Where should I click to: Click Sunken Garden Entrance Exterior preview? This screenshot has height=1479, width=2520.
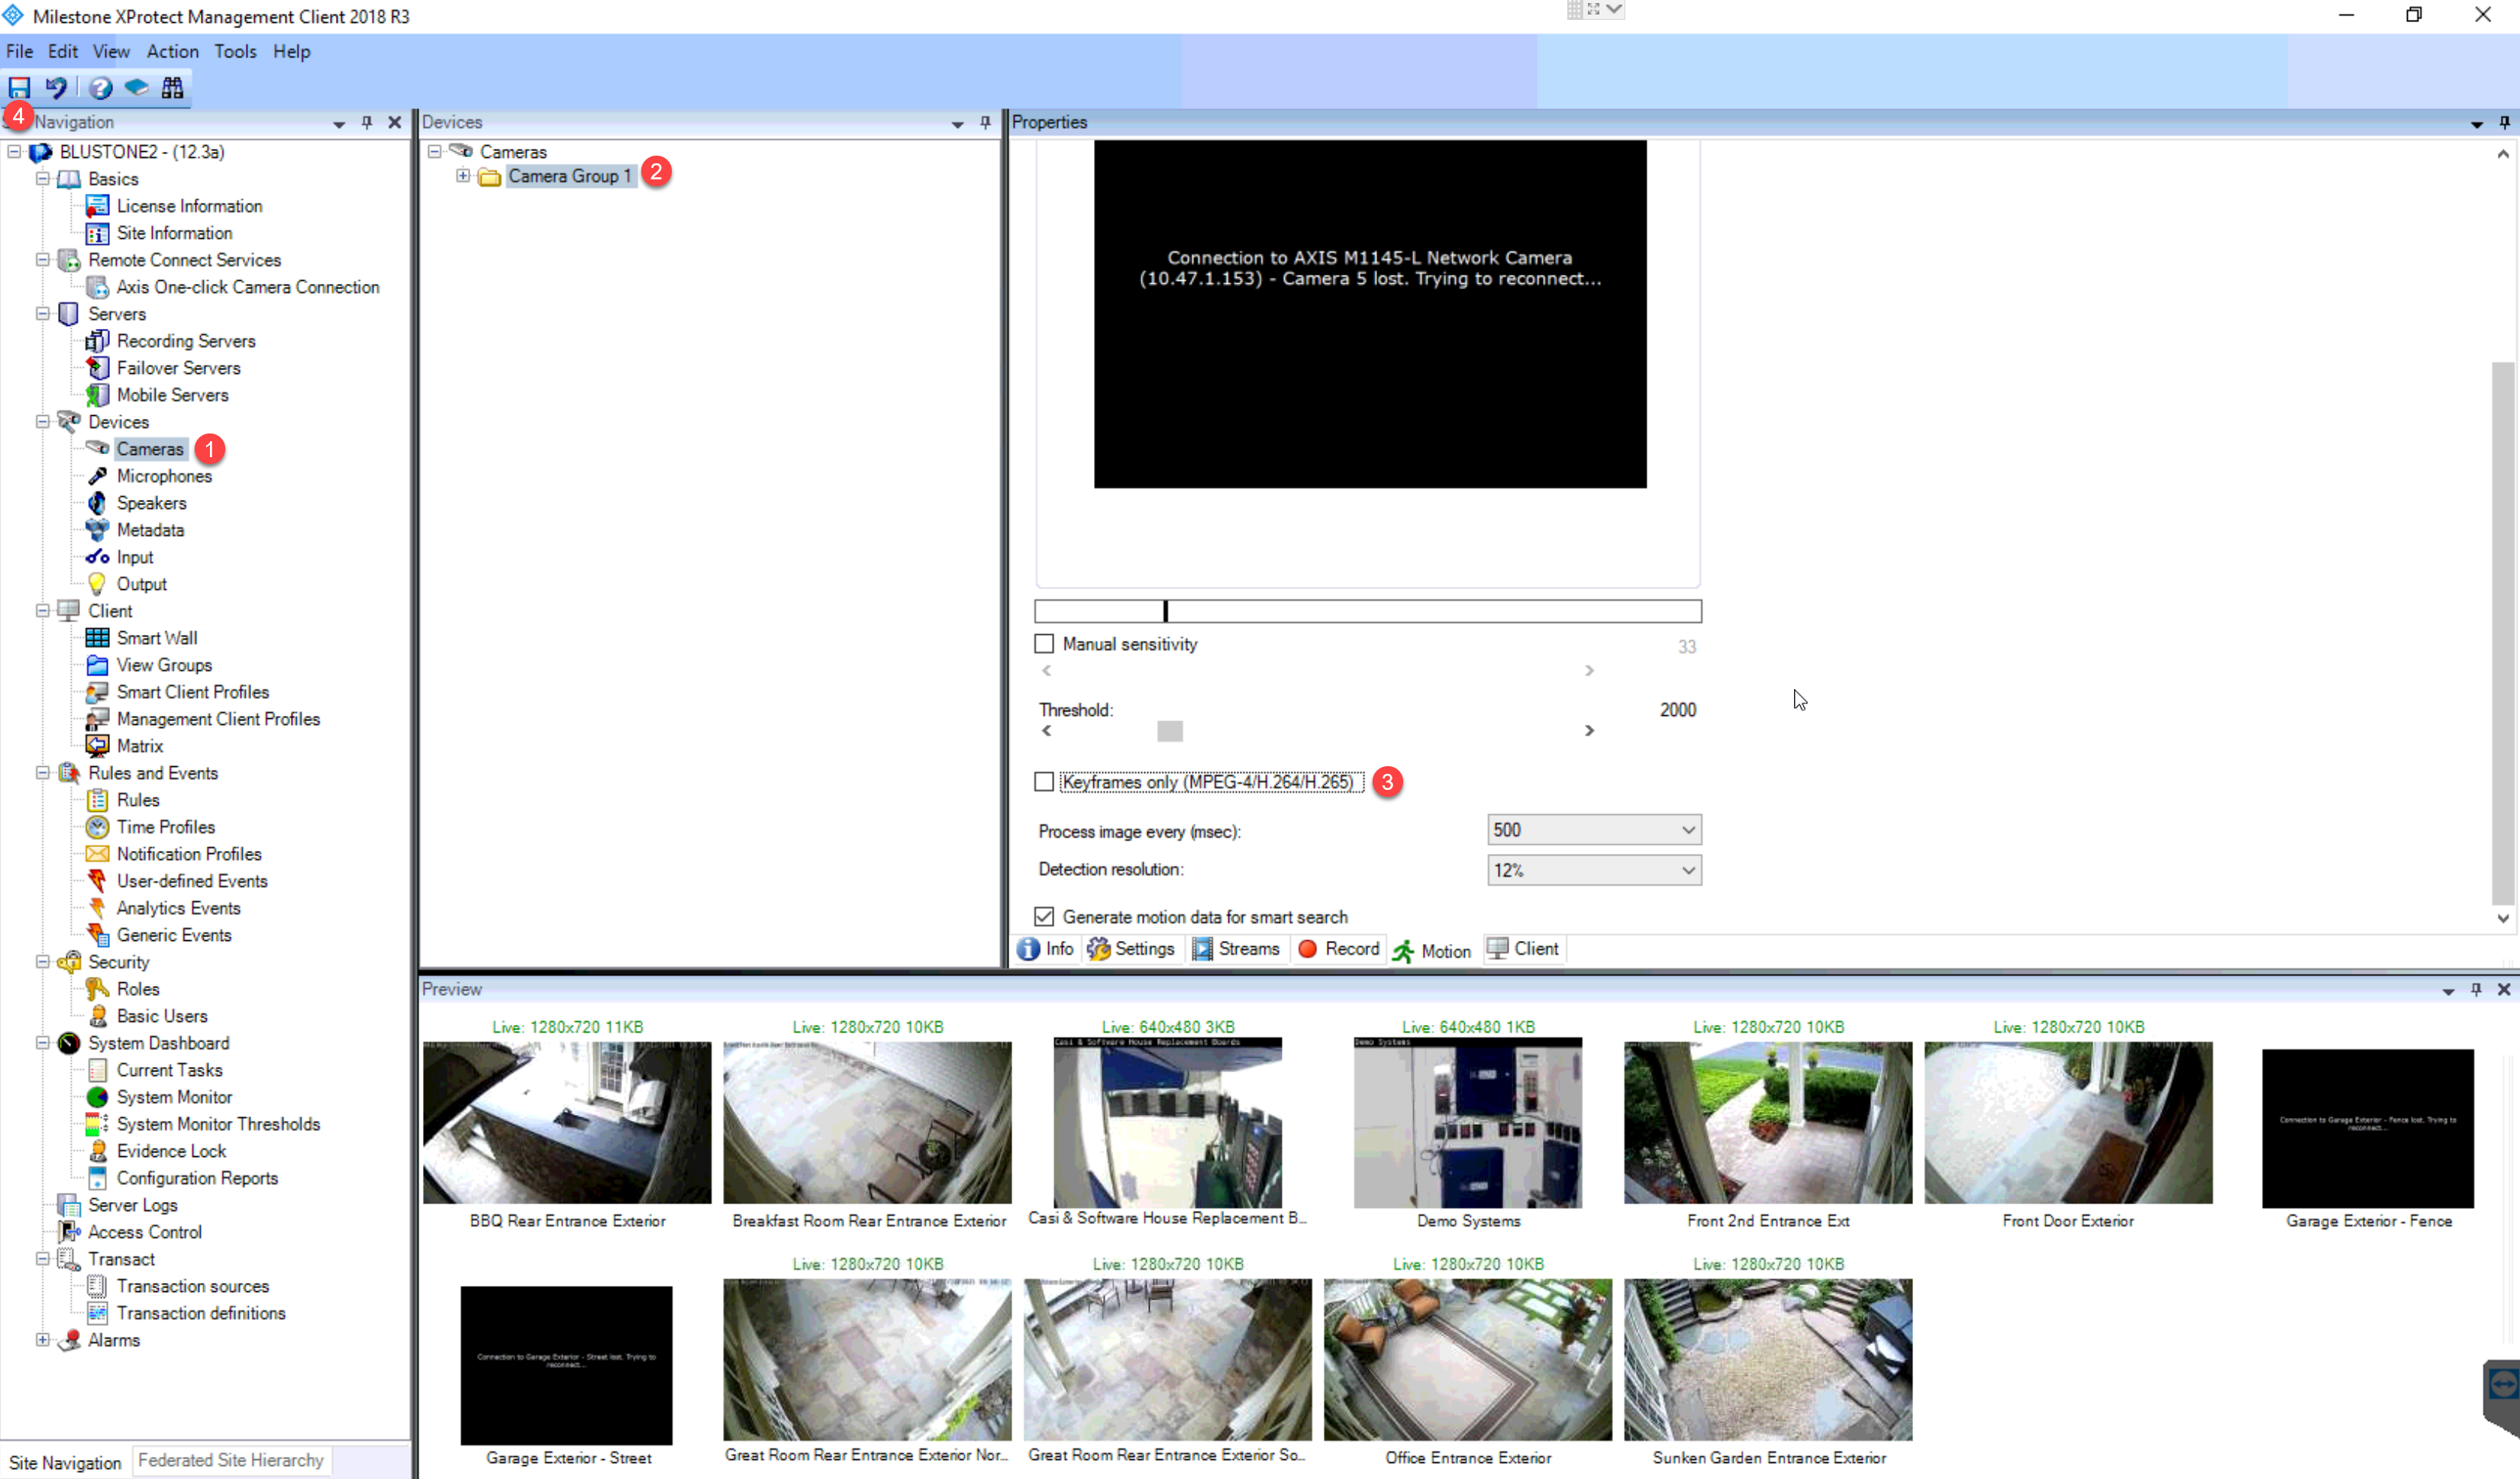(1768, 1363)
